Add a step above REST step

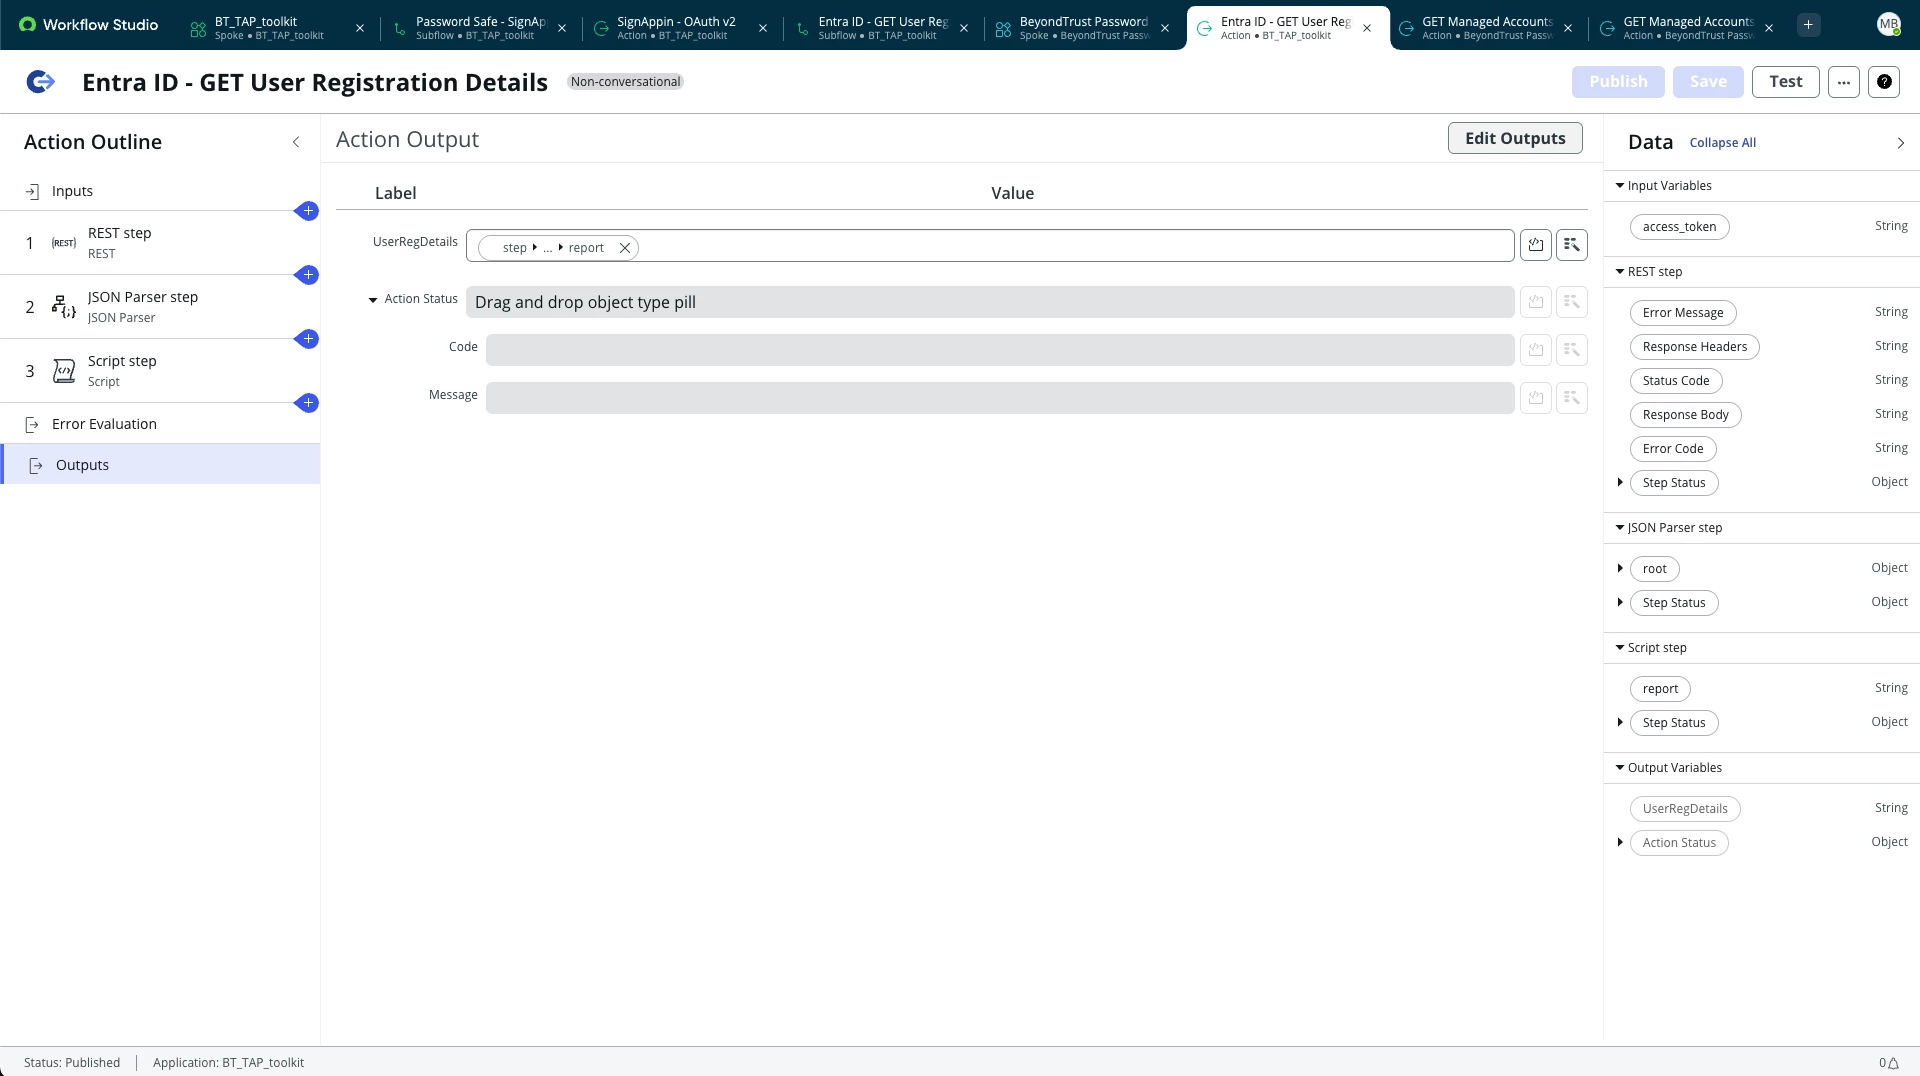(308, 211)
